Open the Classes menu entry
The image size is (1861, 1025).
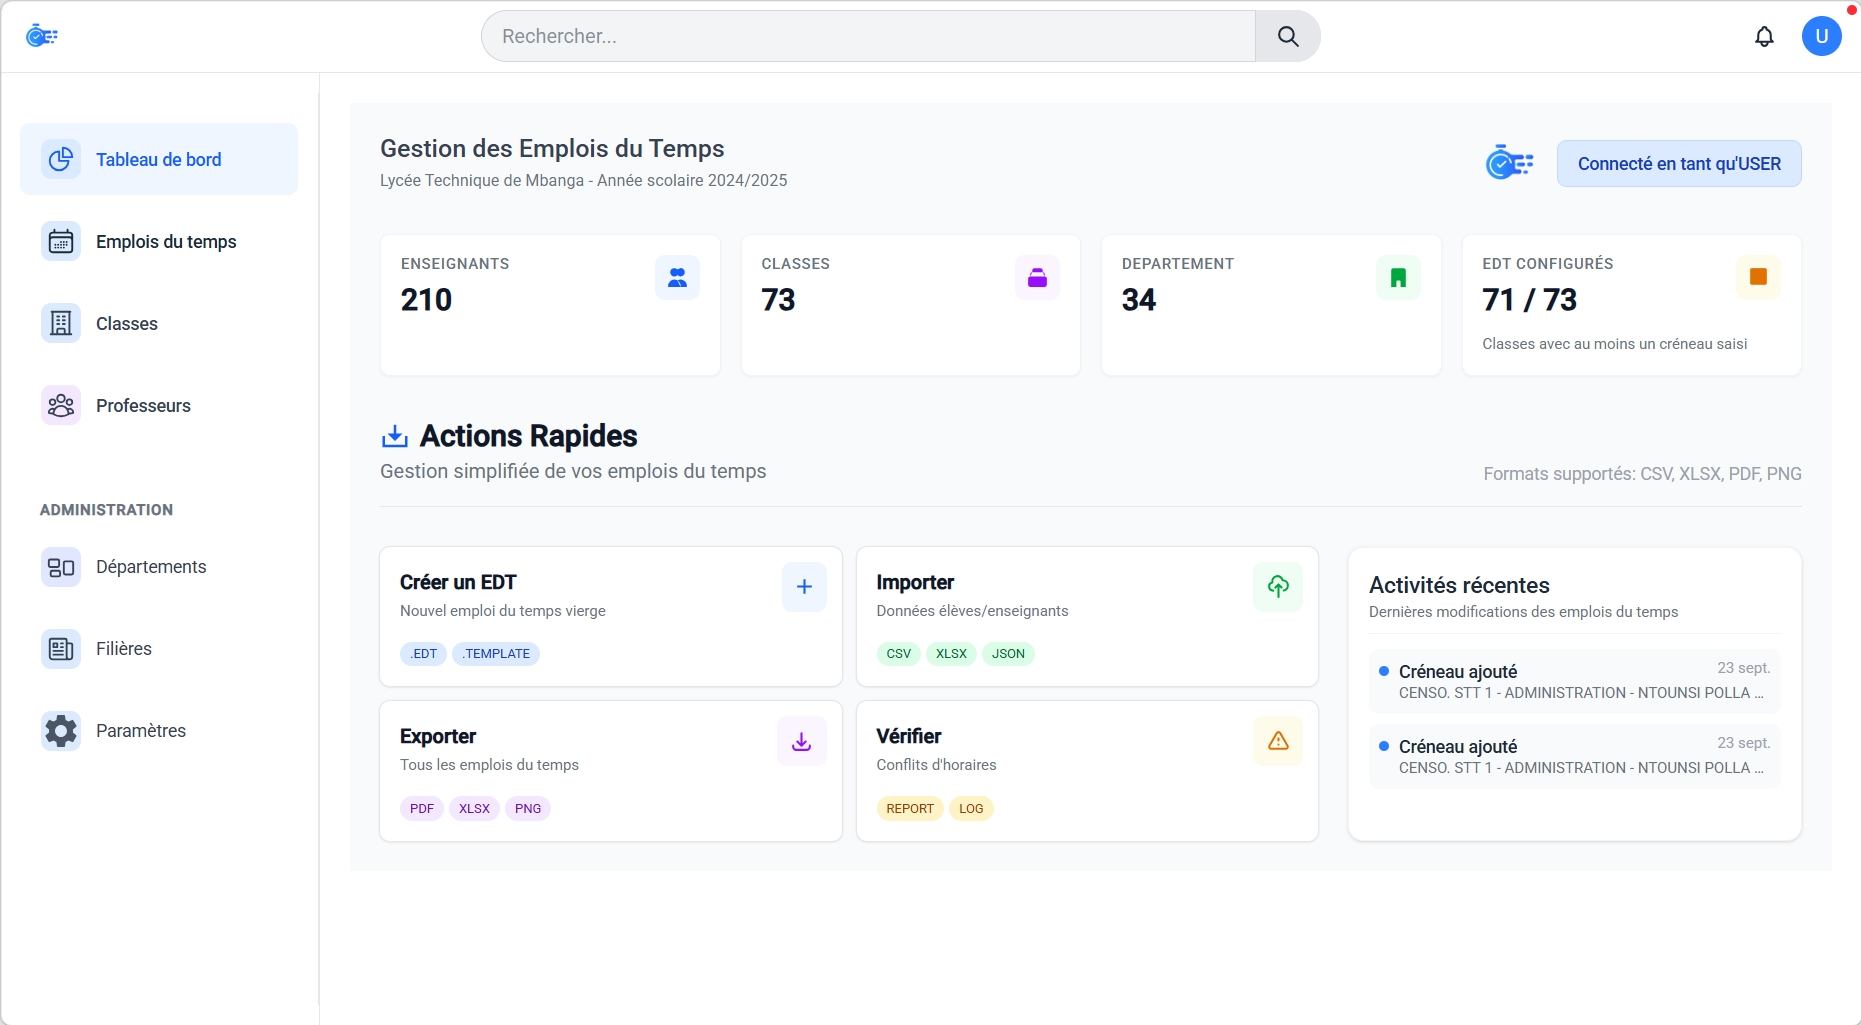(x=159, y=323)
